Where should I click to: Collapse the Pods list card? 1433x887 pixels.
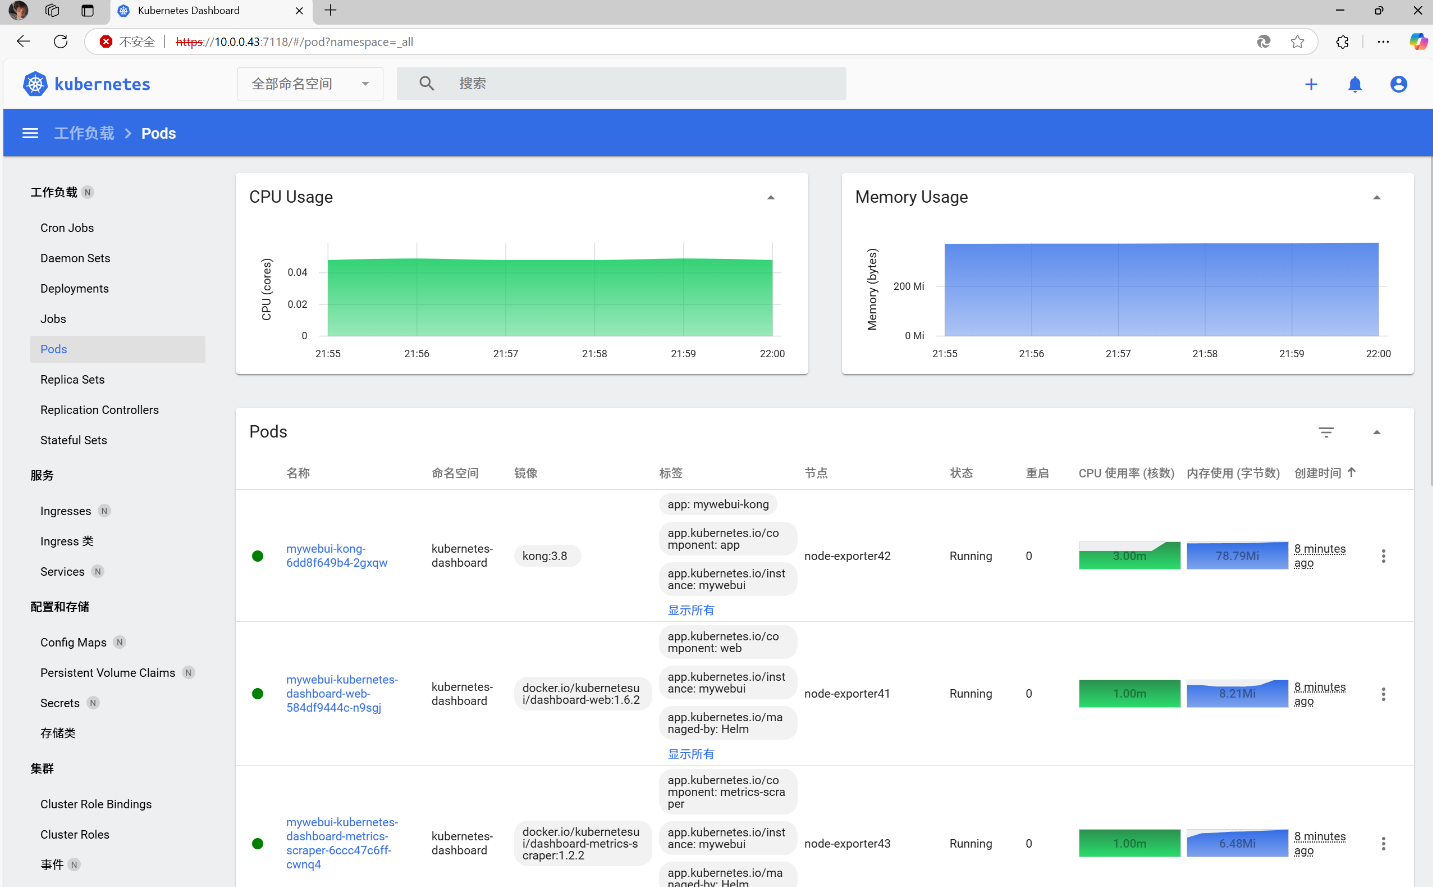tap(1377, 432)
